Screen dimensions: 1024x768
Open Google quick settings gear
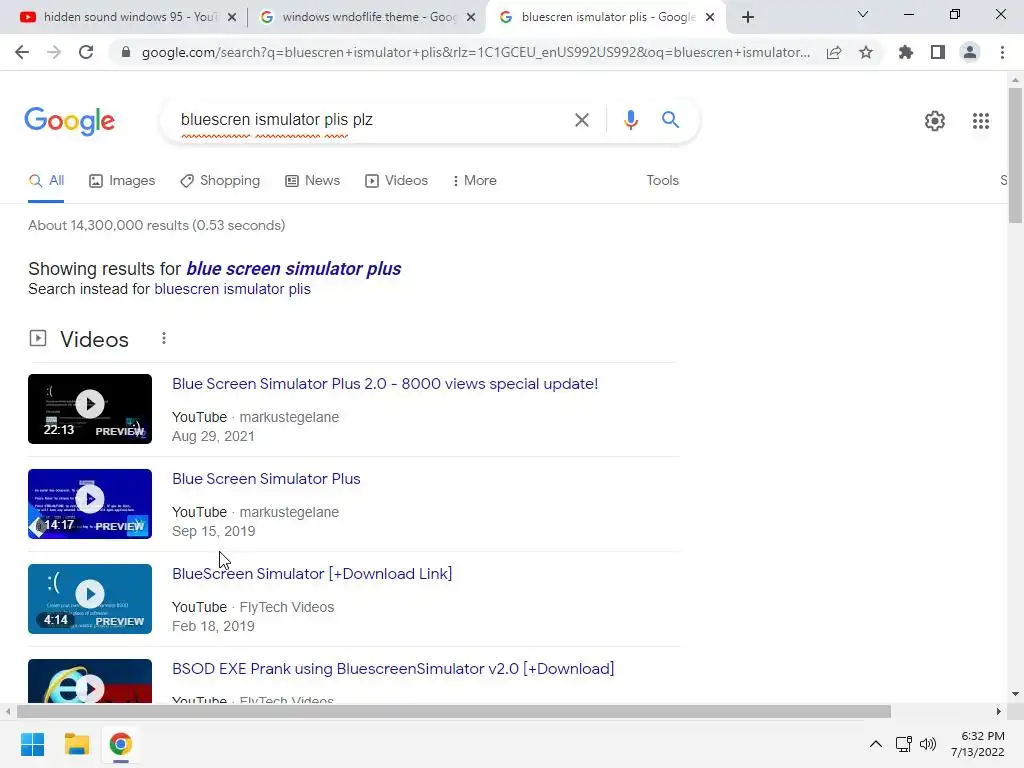(935, 121)
